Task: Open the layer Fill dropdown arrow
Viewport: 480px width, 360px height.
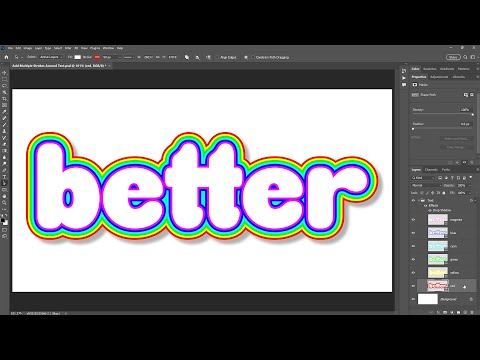Action: click(470, 193)
